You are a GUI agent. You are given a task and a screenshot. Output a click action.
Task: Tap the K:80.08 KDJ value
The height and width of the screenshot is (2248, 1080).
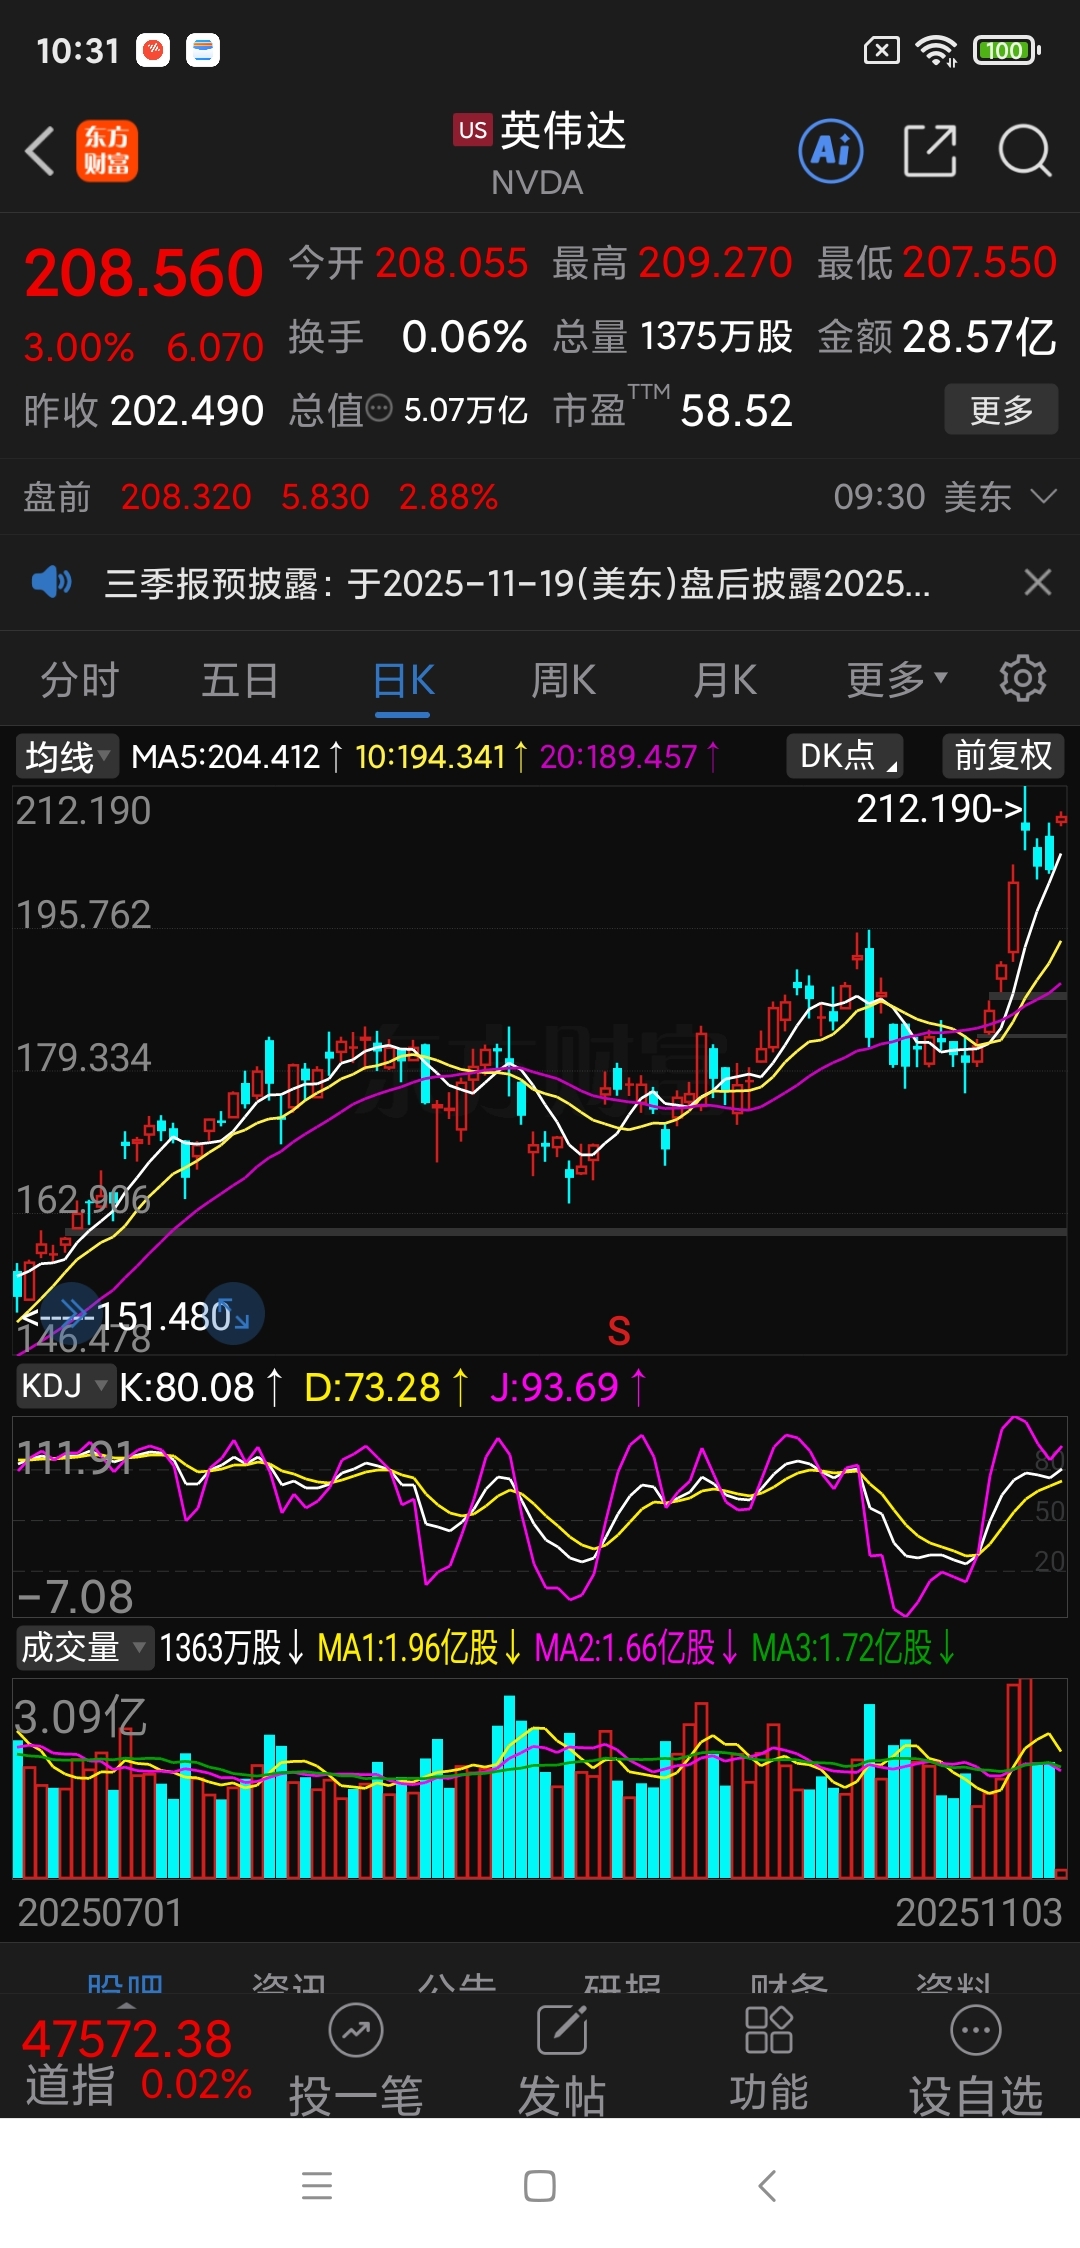(x=200, y=1387)
